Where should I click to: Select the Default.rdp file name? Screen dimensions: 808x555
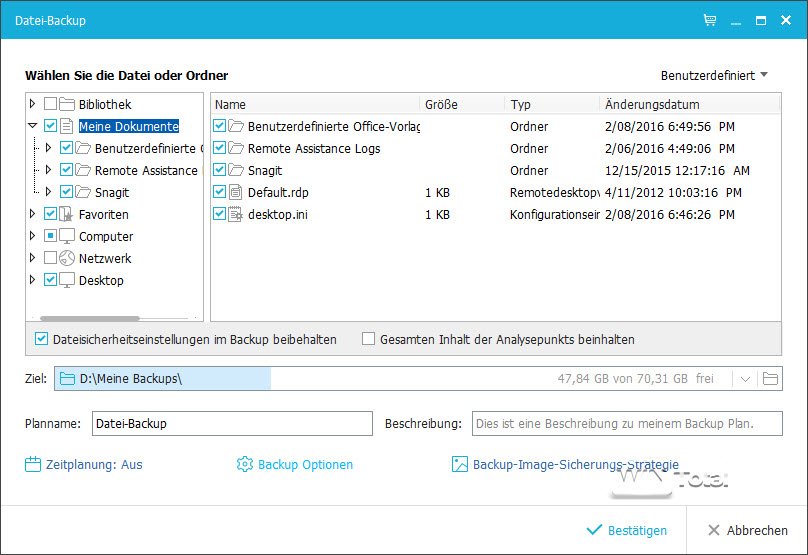pyautogui.click(x=278, y=192)
